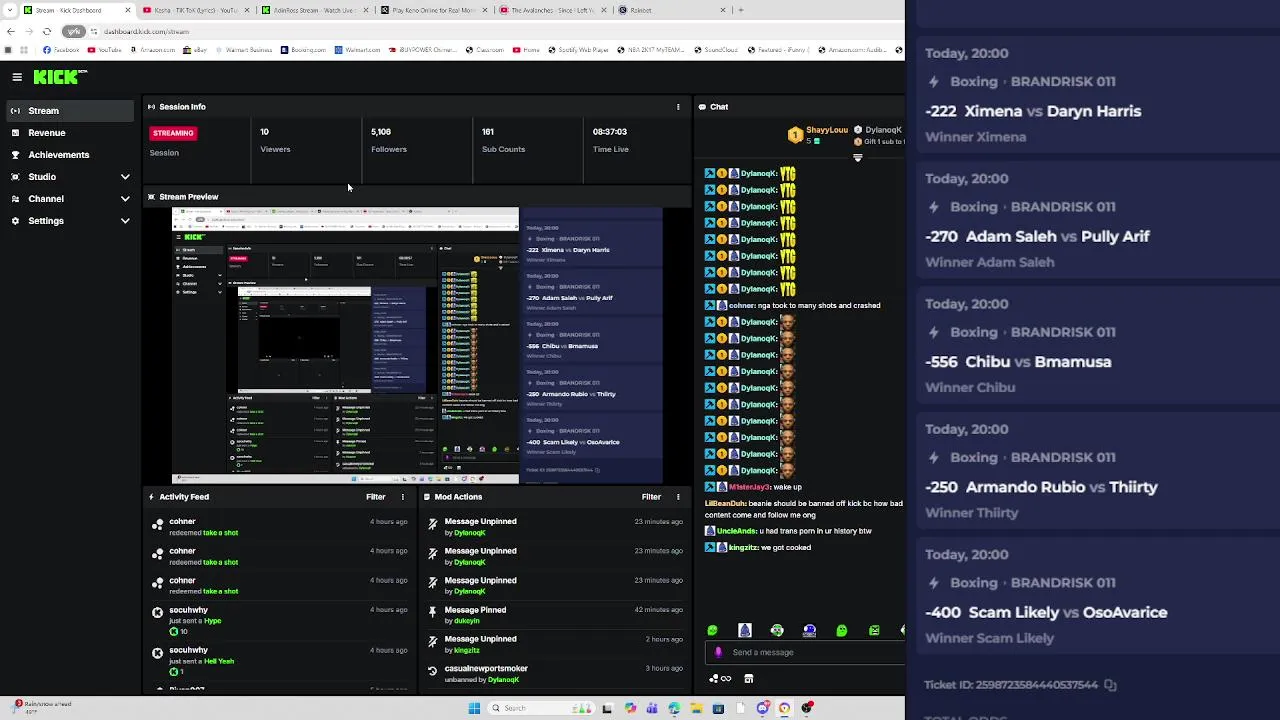The width and height of the screenshot is (1280, 720).
Task: Open File Explorer from taskbar
Action: [696, 708]
